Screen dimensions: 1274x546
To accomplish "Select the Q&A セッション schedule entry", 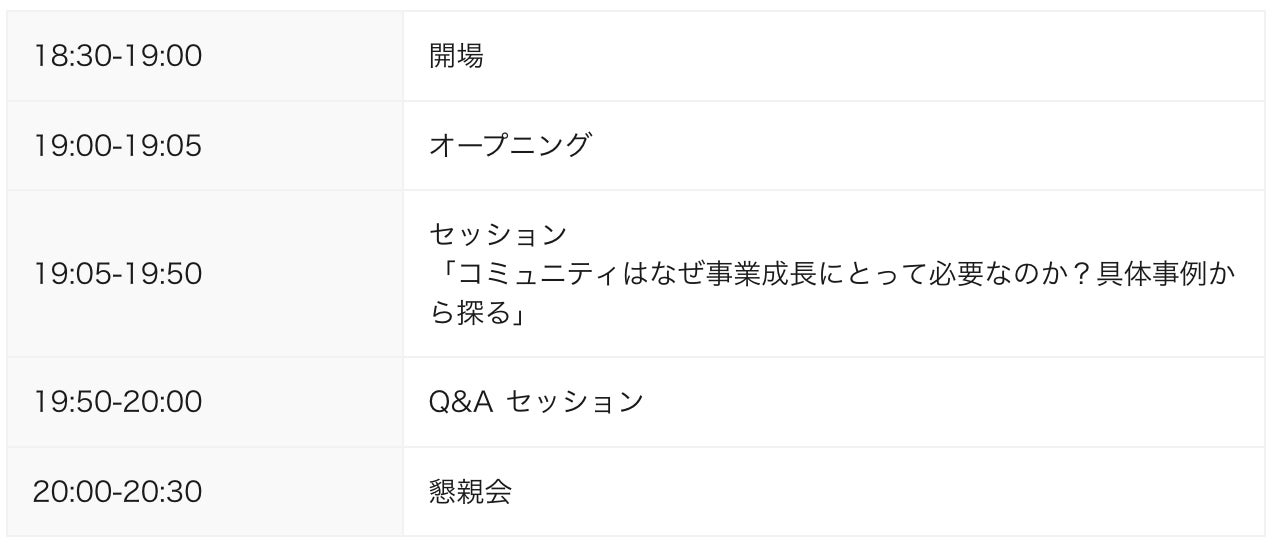I will (x=535, y=402).
